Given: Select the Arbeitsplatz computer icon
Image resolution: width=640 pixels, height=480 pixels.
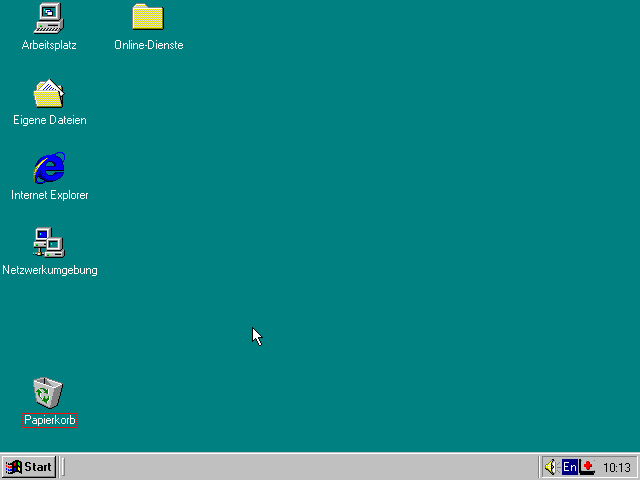Looking at the screenshot, I should [x=49, y=18].
